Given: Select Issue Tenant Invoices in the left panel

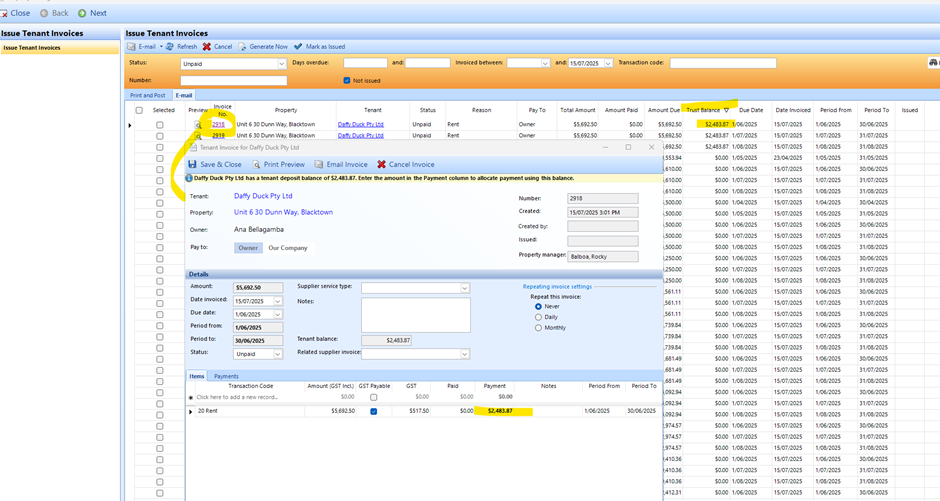Looking at the screenshot, I should (x=59, y=48).
